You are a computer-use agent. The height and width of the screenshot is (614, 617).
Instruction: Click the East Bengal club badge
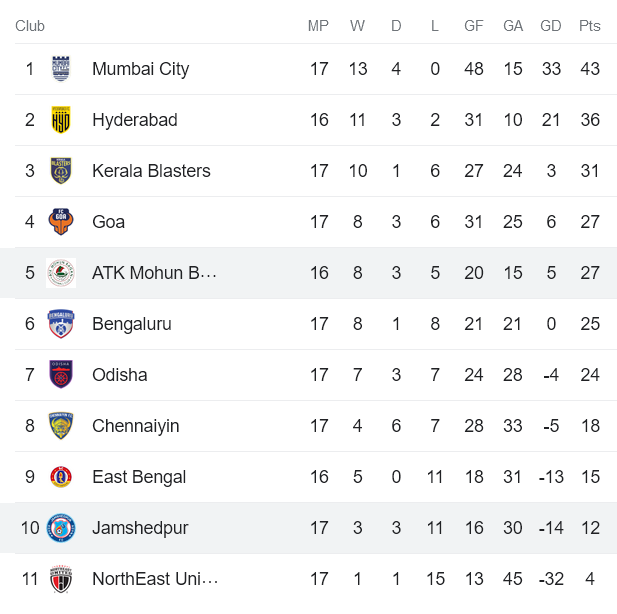click(x=61, y=477)
